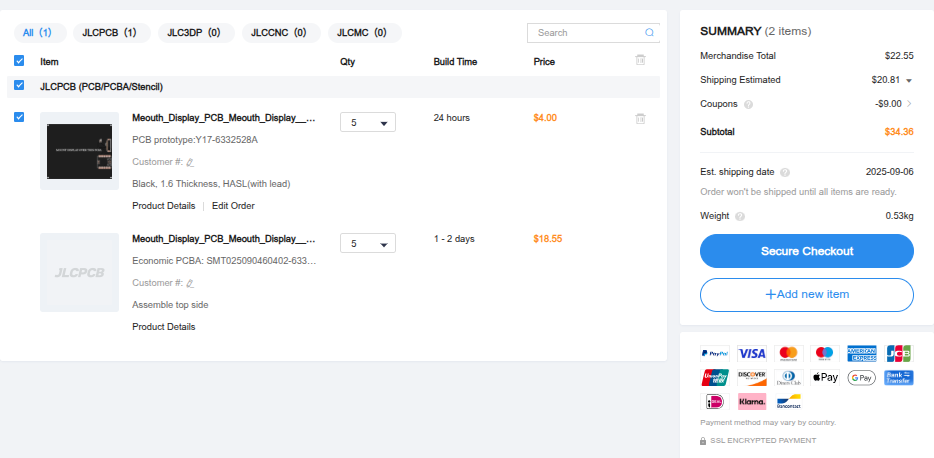
Task: Uncheck the PCB prototype item checkbox
Action: pyautogui.click(x=20, y=118)
